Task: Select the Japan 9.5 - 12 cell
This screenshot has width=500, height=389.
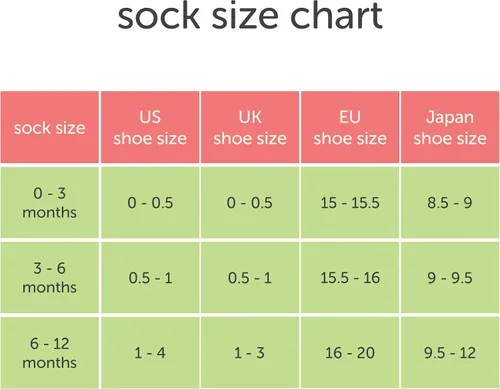Action: tap(450, 353)
